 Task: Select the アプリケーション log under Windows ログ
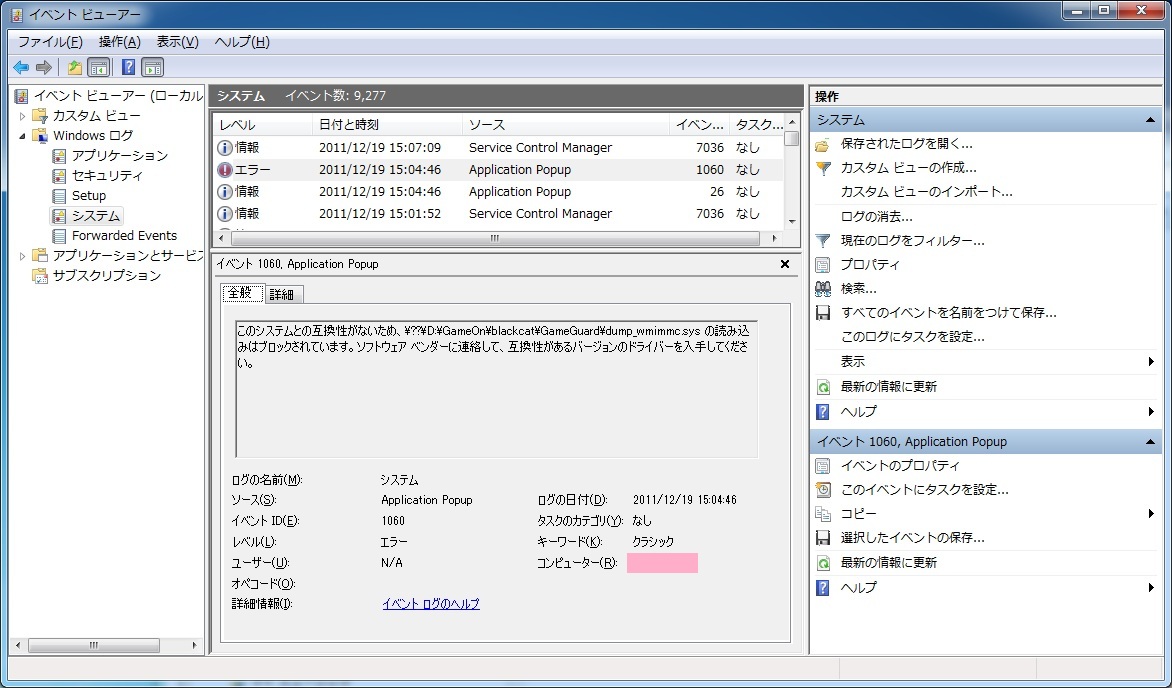(119, 156)
